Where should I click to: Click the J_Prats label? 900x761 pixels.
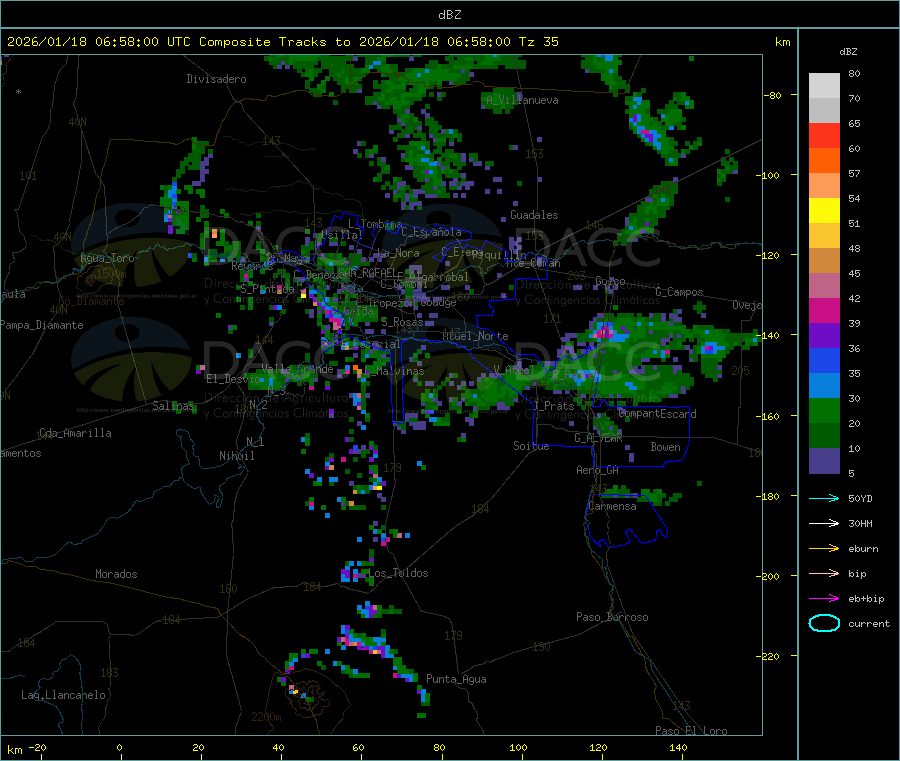click(x=553, y=406)
